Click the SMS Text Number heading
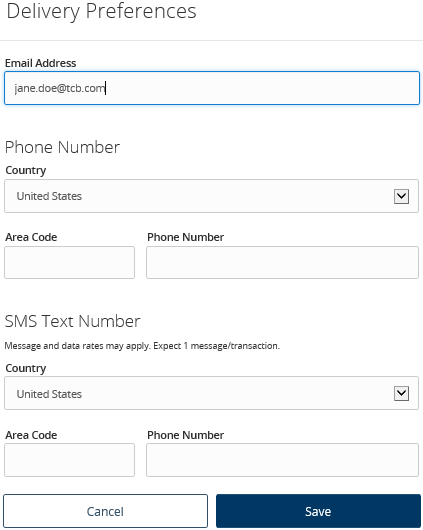423x530 pixels. click(x=72, y=321)
